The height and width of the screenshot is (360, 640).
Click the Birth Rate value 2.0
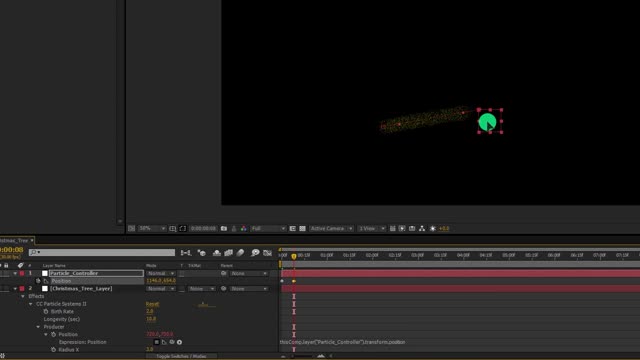click(150, 311)
